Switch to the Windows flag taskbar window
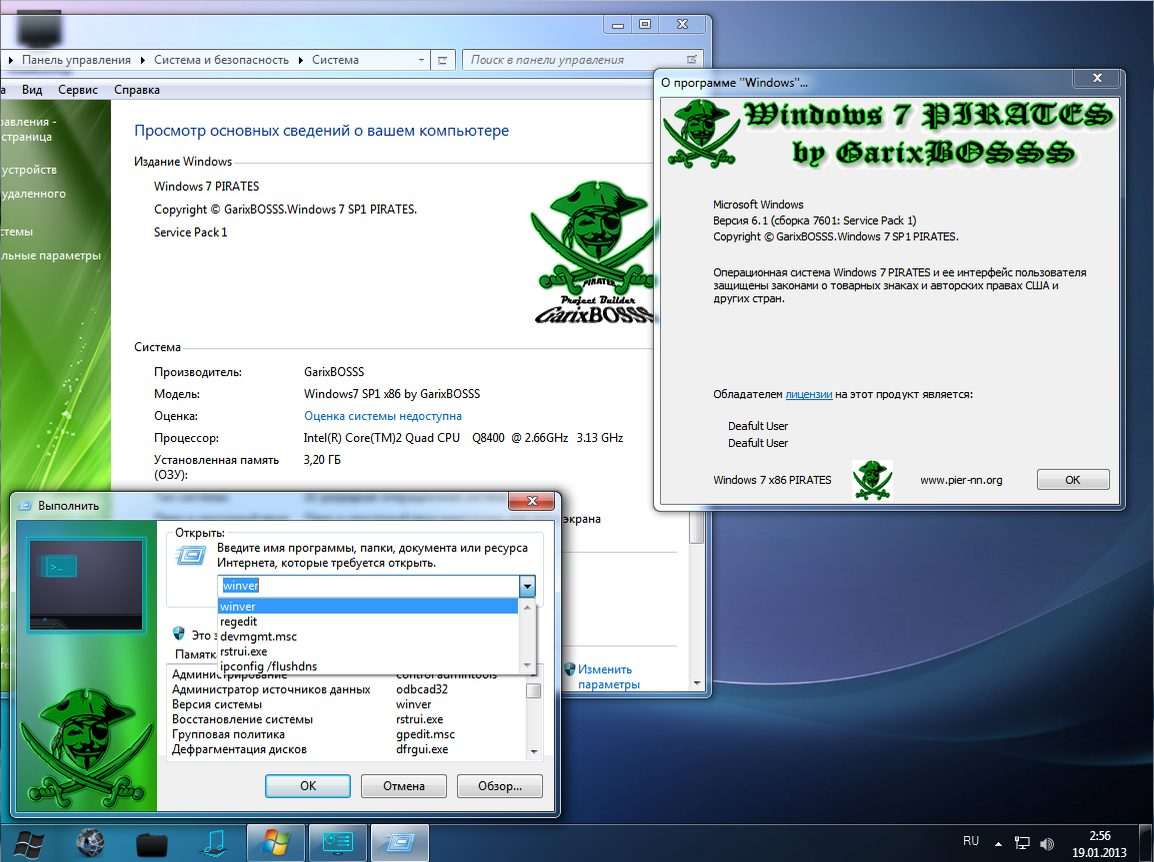 coord(276,843)
